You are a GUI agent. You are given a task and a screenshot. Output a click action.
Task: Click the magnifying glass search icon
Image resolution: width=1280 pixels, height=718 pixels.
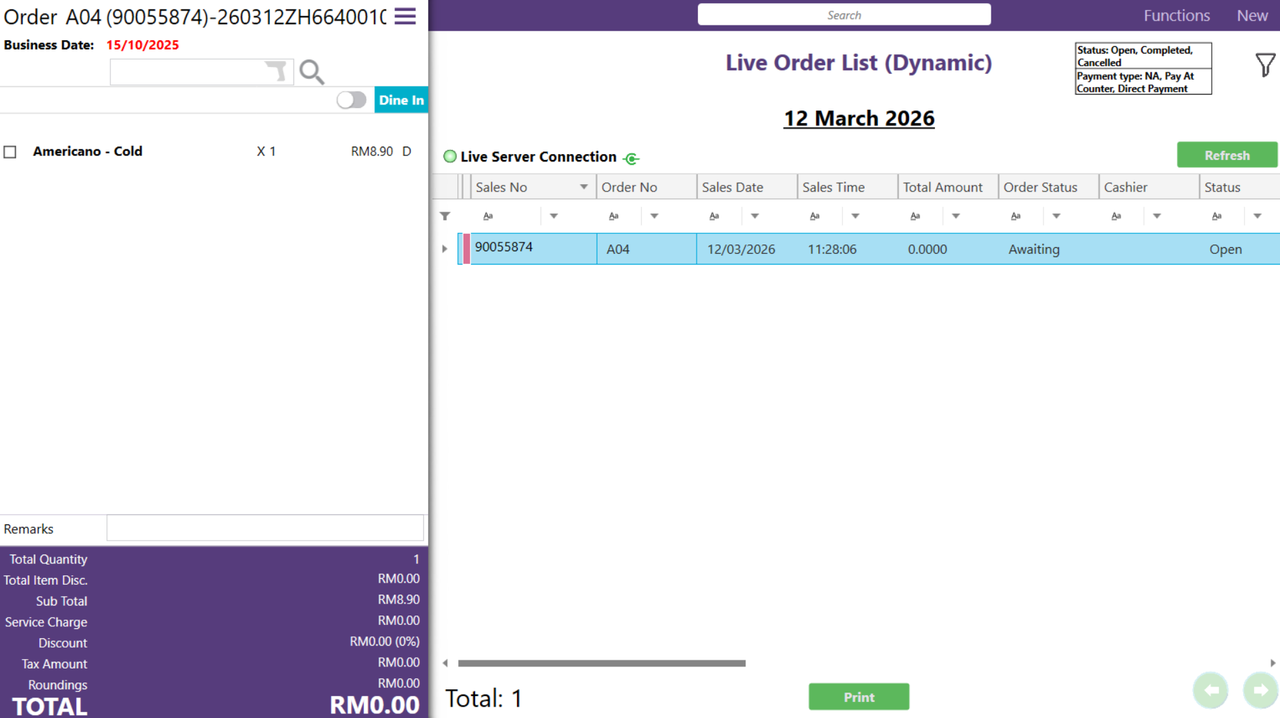coord(312,72)
